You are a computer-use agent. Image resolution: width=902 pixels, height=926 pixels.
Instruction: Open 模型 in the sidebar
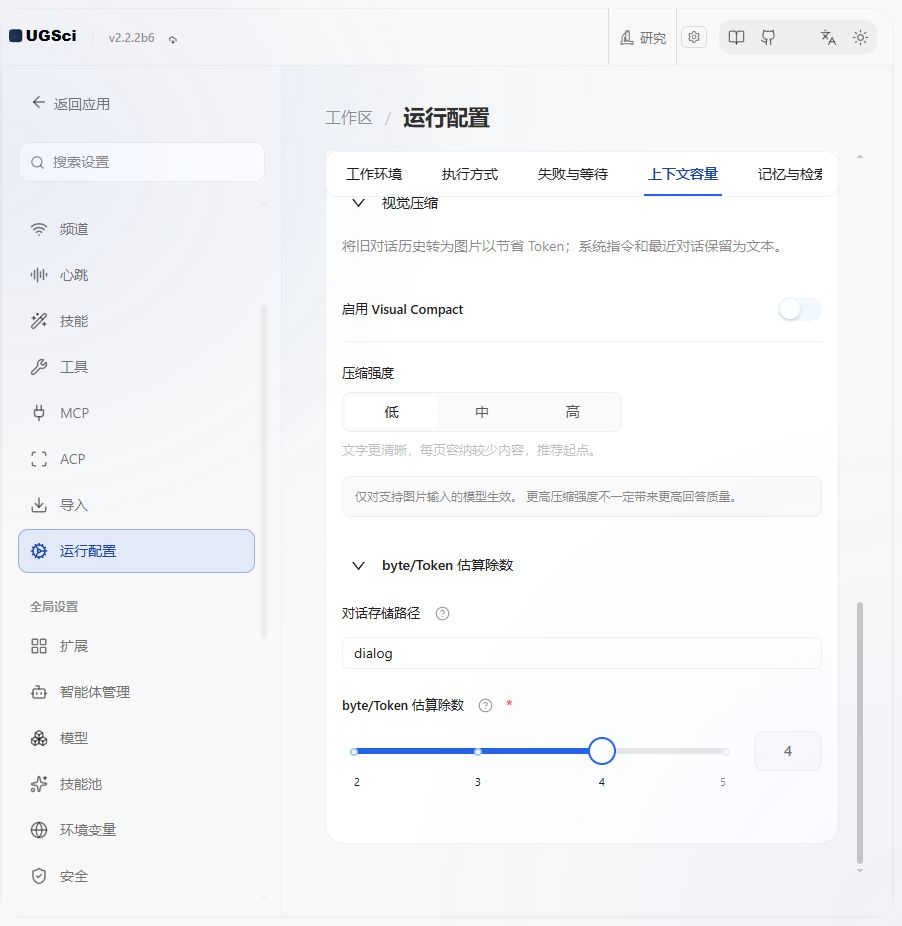click(x=136, y=738)
